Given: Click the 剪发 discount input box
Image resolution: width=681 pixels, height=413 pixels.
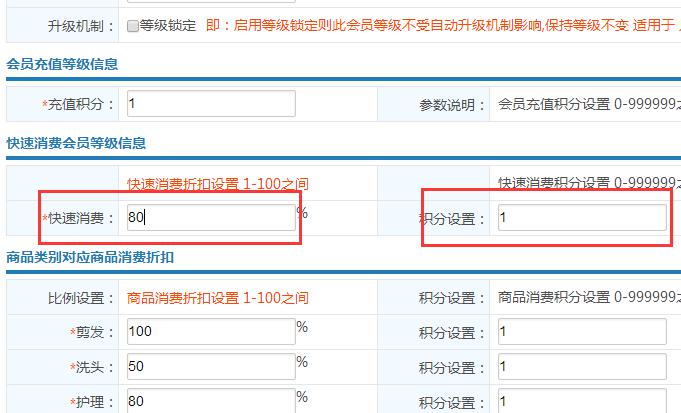Looking at the screenshot, I should tap(211, 332).
